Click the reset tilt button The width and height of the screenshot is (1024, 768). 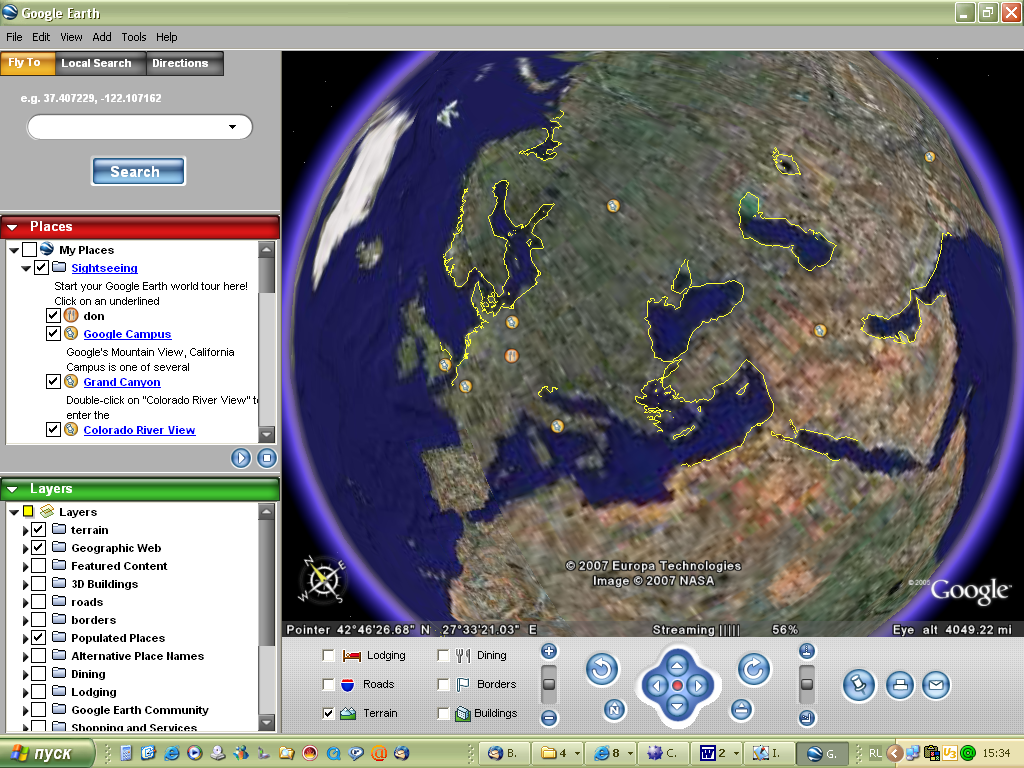click(x=741, y=709)
